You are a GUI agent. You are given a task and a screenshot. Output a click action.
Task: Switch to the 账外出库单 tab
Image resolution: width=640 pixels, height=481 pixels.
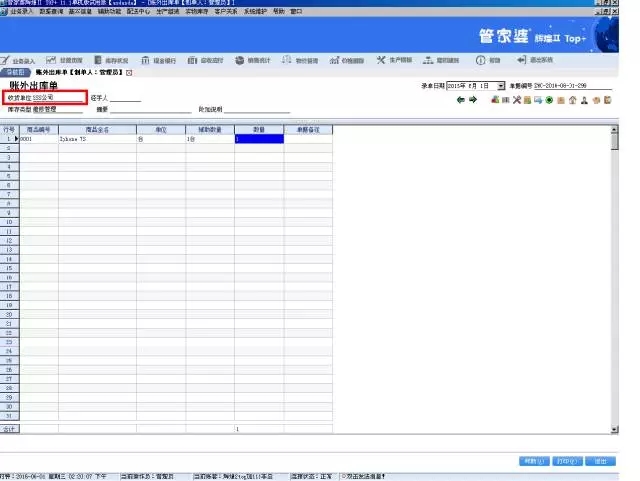tap(79, 72)
